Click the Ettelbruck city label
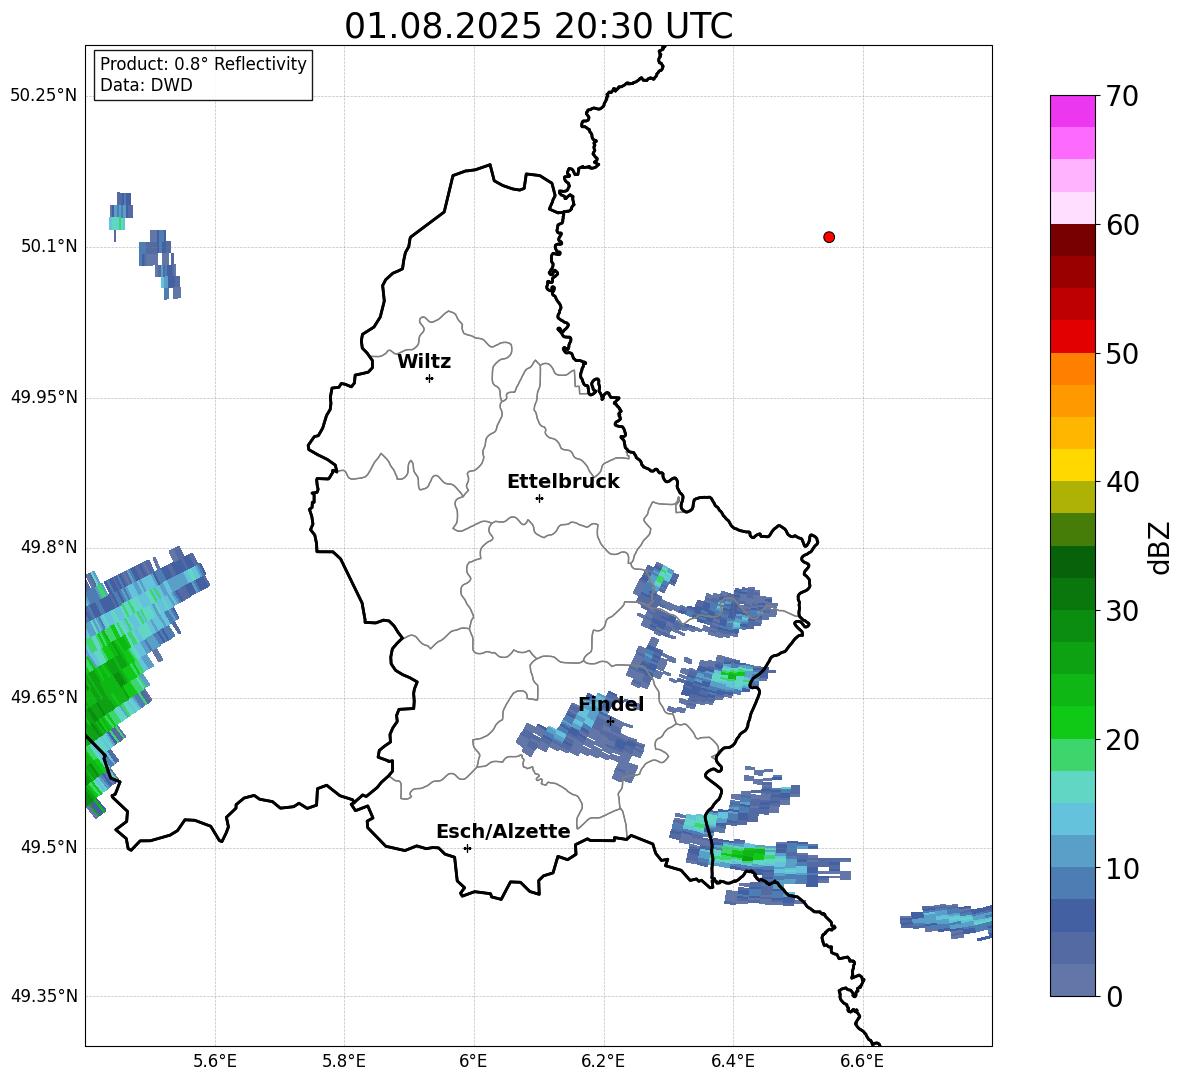The width and height of the screenshot is (1184, 1081). coord(563,482)
